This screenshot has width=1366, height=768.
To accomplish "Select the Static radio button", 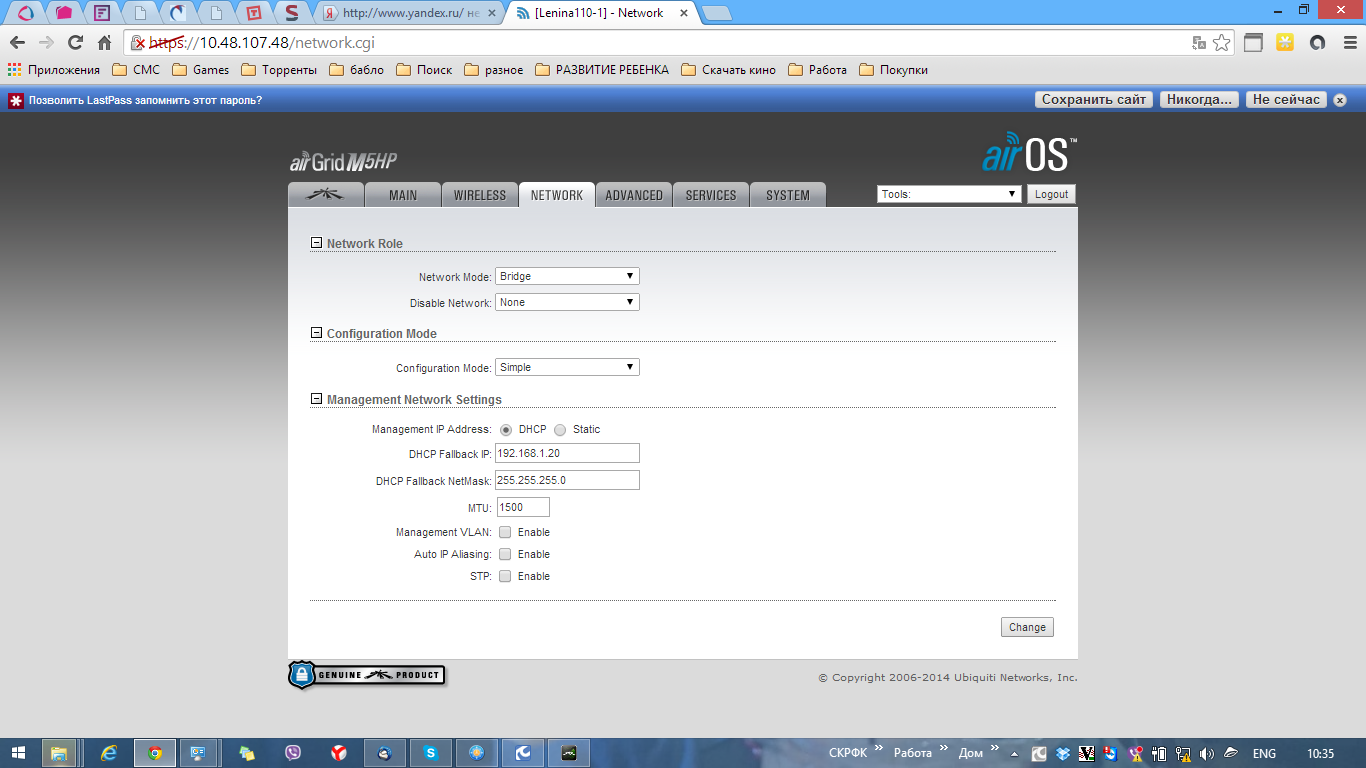I will 560,430.
